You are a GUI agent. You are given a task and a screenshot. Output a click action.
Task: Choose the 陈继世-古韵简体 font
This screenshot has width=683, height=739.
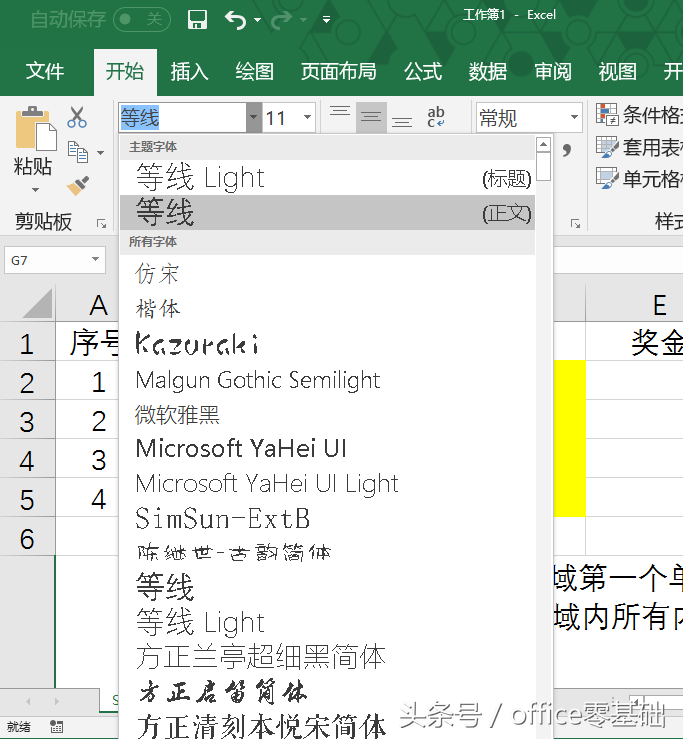click(x=328, y=553)
